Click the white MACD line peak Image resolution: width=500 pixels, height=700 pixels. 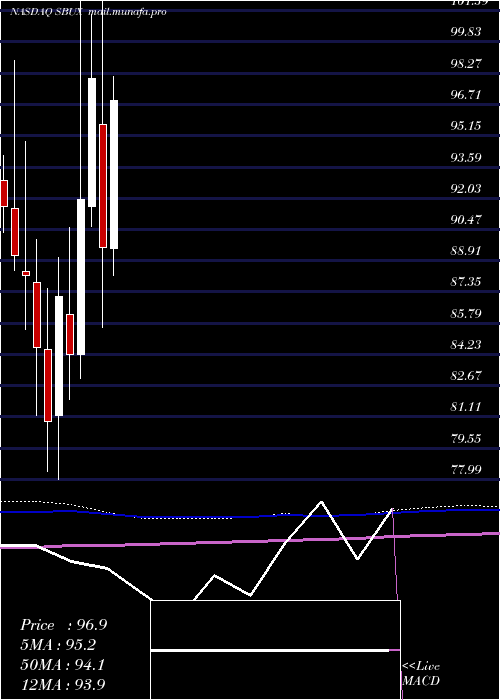(x=321, y=502)
